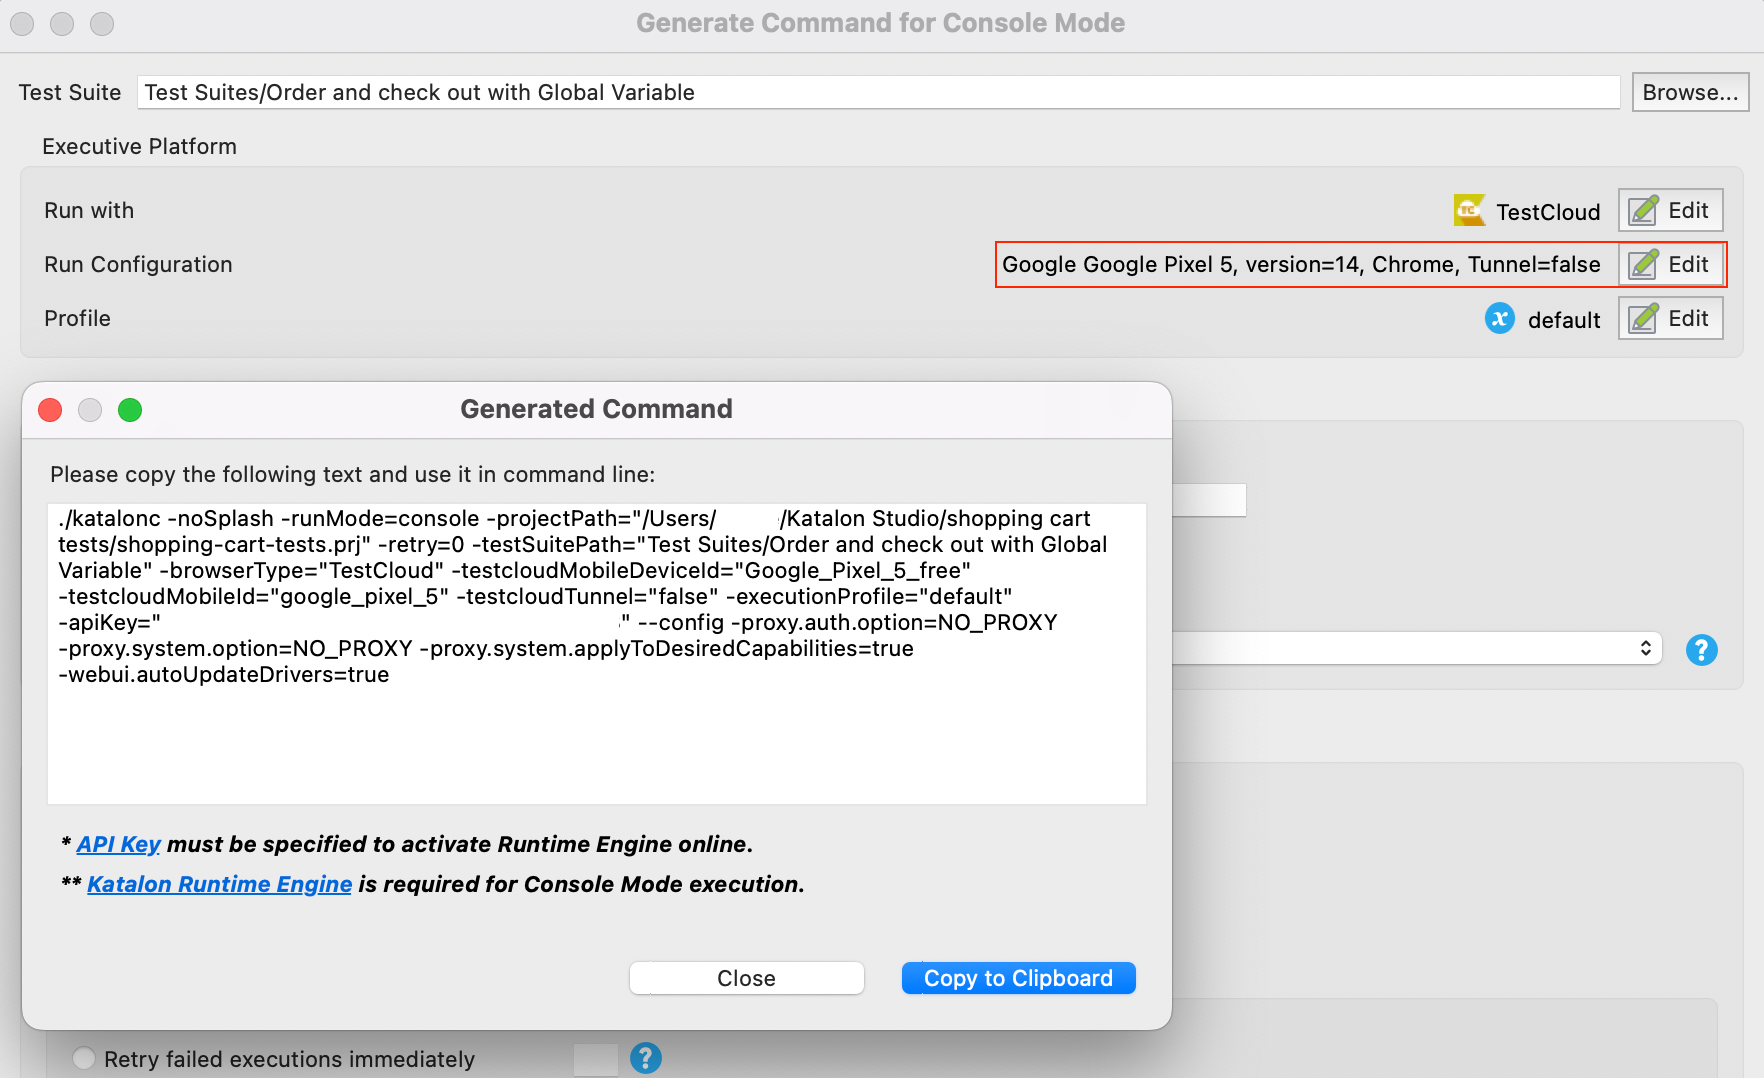Click the 'default' profile label
1764x1078 pixels.
[x=1564, y=320]
